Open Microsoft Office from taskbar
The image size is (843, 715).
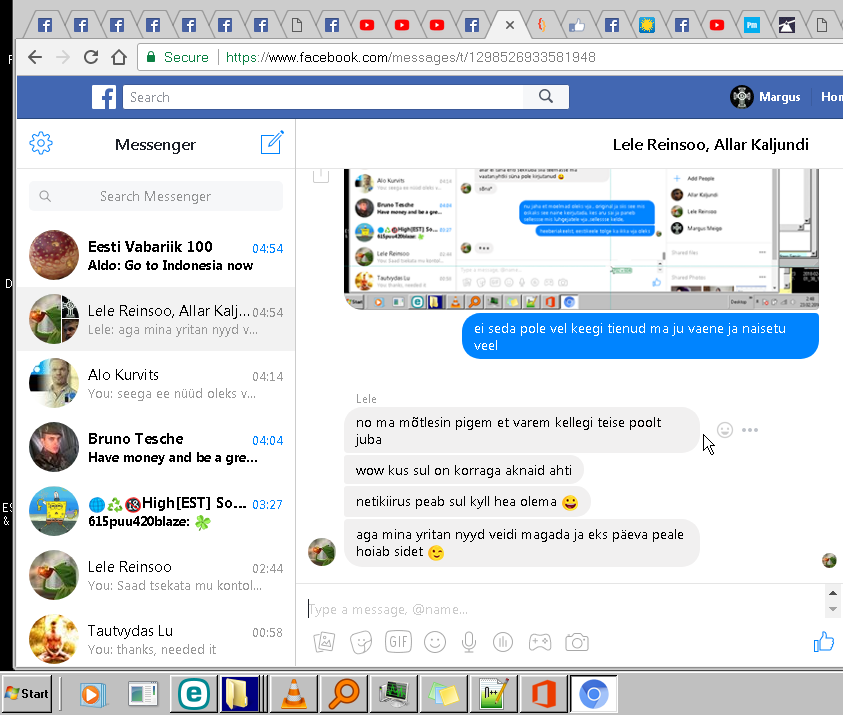click(543, 694)
